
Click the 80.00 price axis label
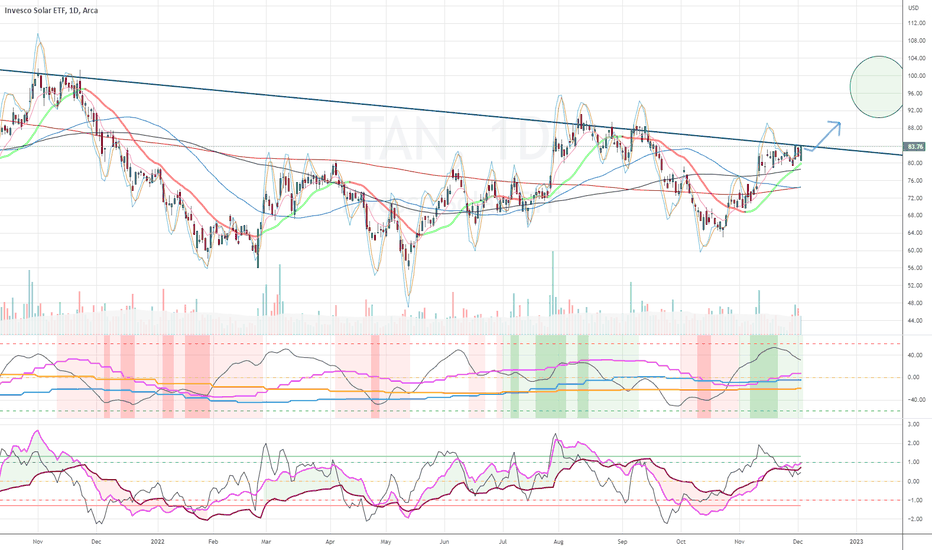[x=915, y=163]
